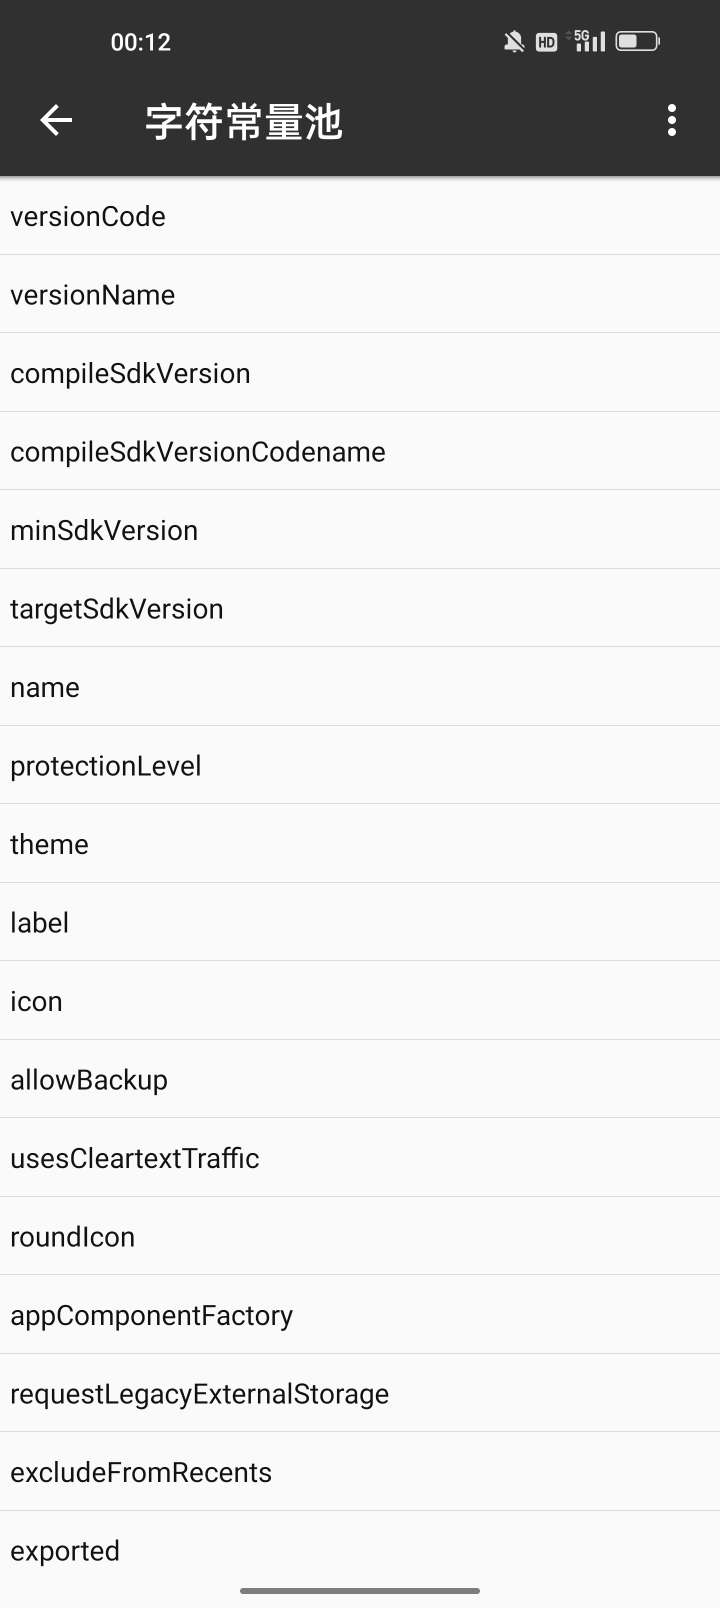Image resolution: width=720 pixels, height=1608 pixels.
Task: Tap the muted notification bell icon
Action: click(514, 42)
